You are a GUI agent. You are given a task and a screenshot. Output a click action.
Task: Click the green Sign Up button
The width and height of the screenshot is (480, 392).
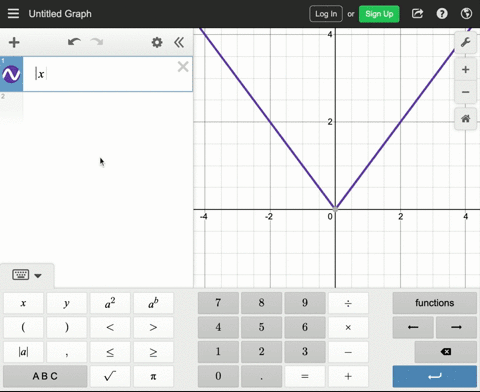(379, 14)
